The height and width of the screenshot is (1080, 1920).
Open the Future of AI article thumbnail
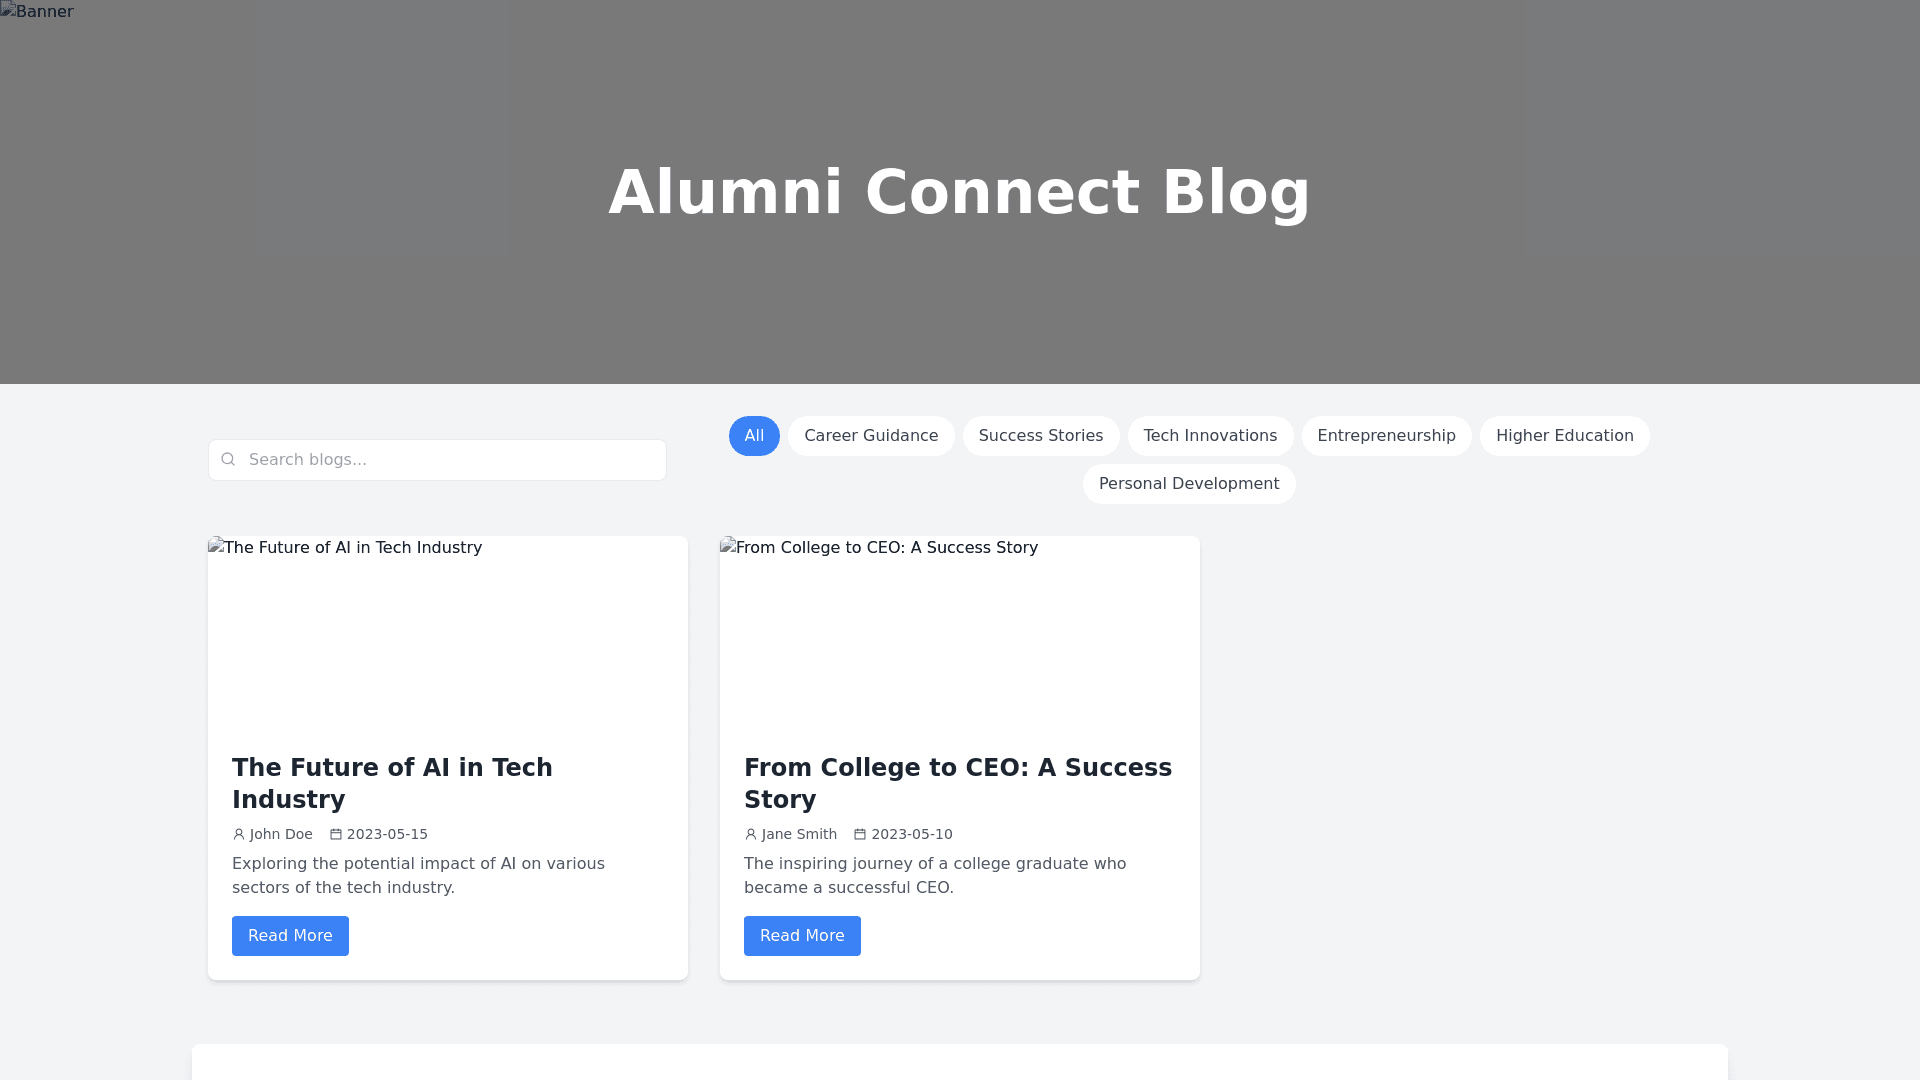[x=447, y=632]
